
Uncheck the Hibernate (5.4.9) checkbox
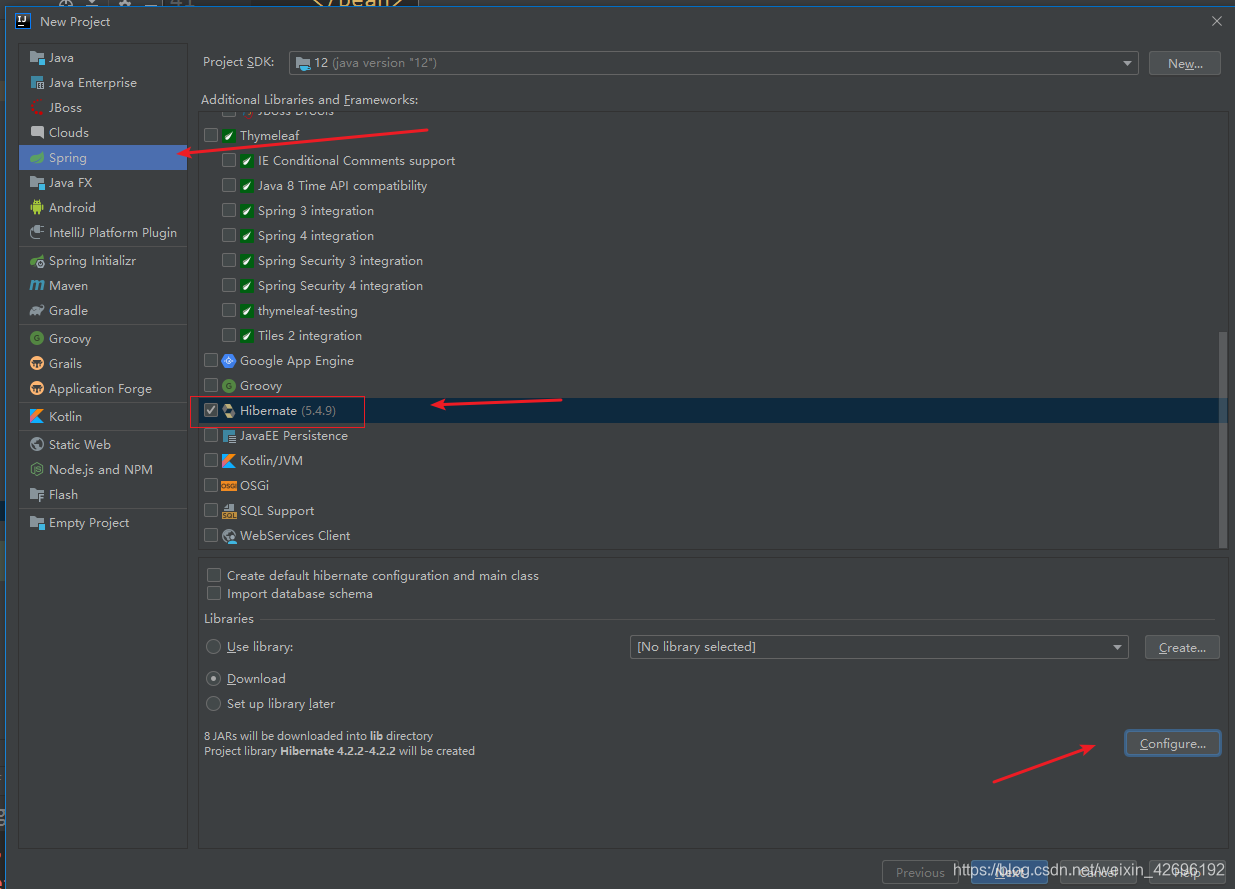[x=211, y=410]
